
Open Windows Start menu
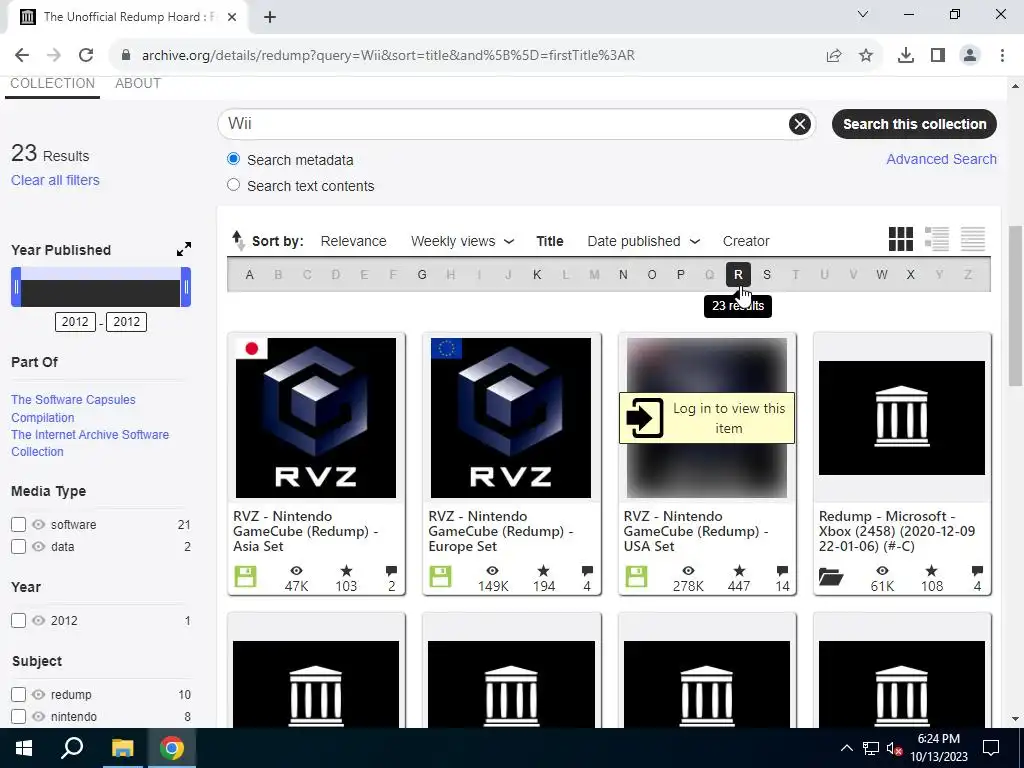(x=24, y=748)
